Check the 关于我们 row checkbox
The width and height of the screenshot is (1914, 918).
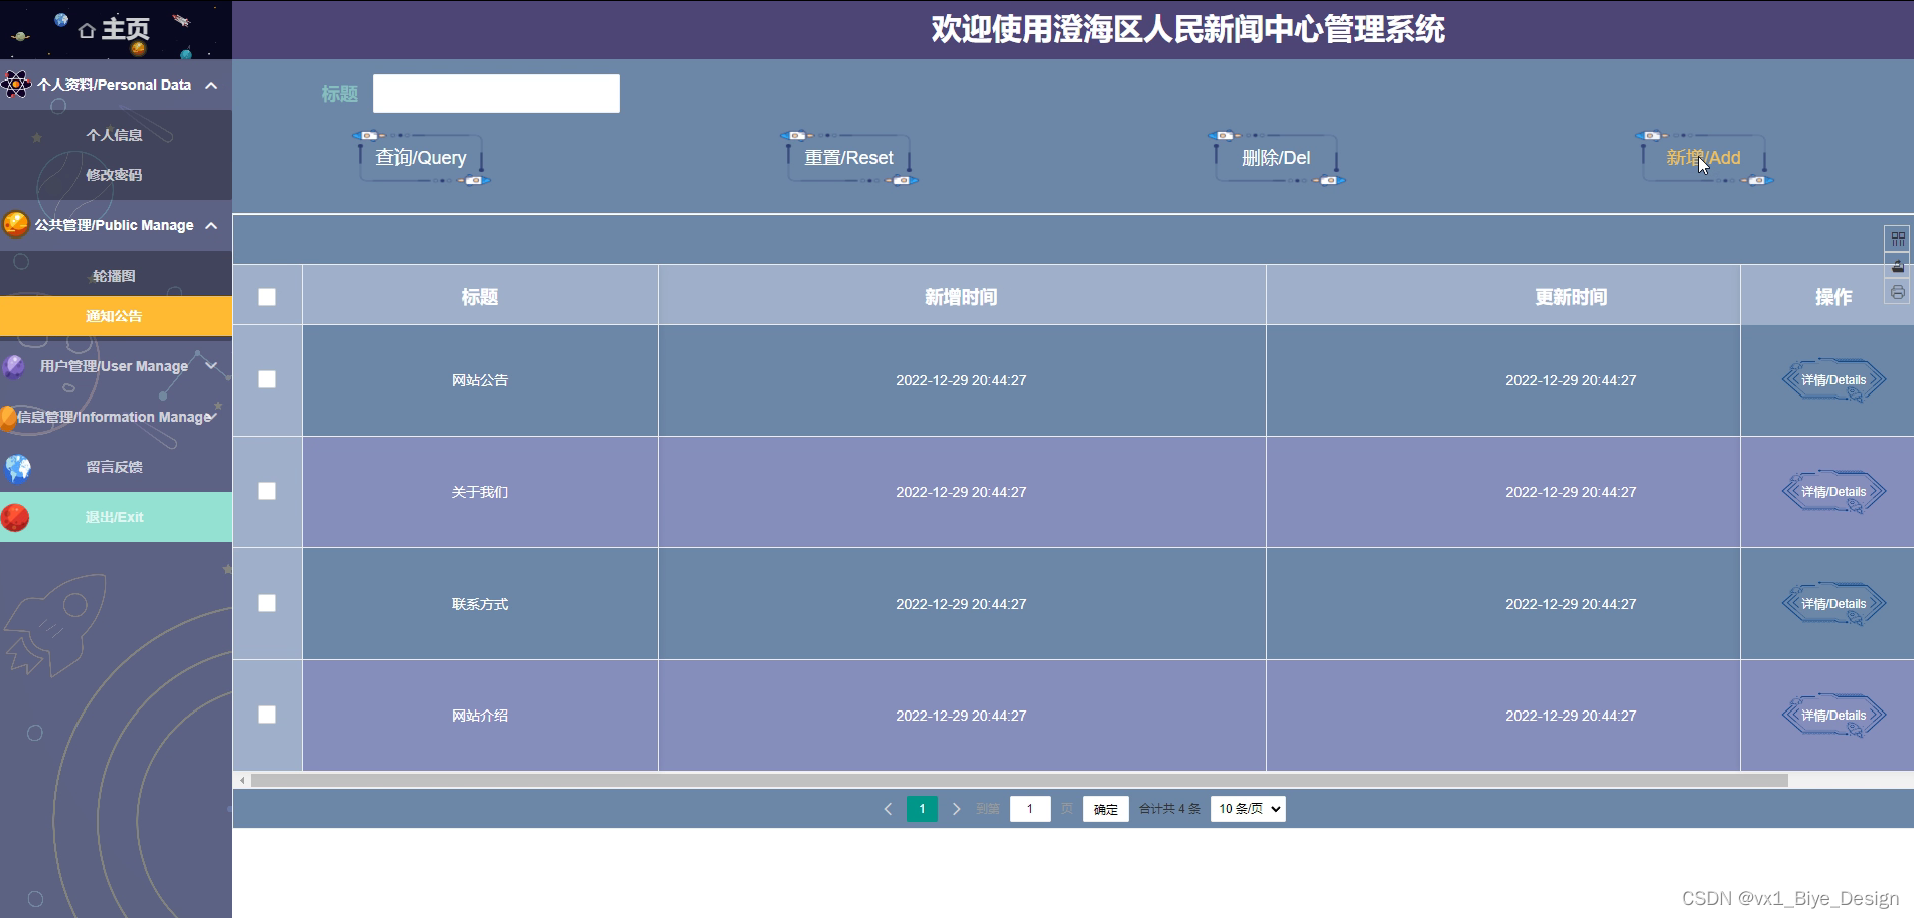click(x=267, y=491)
